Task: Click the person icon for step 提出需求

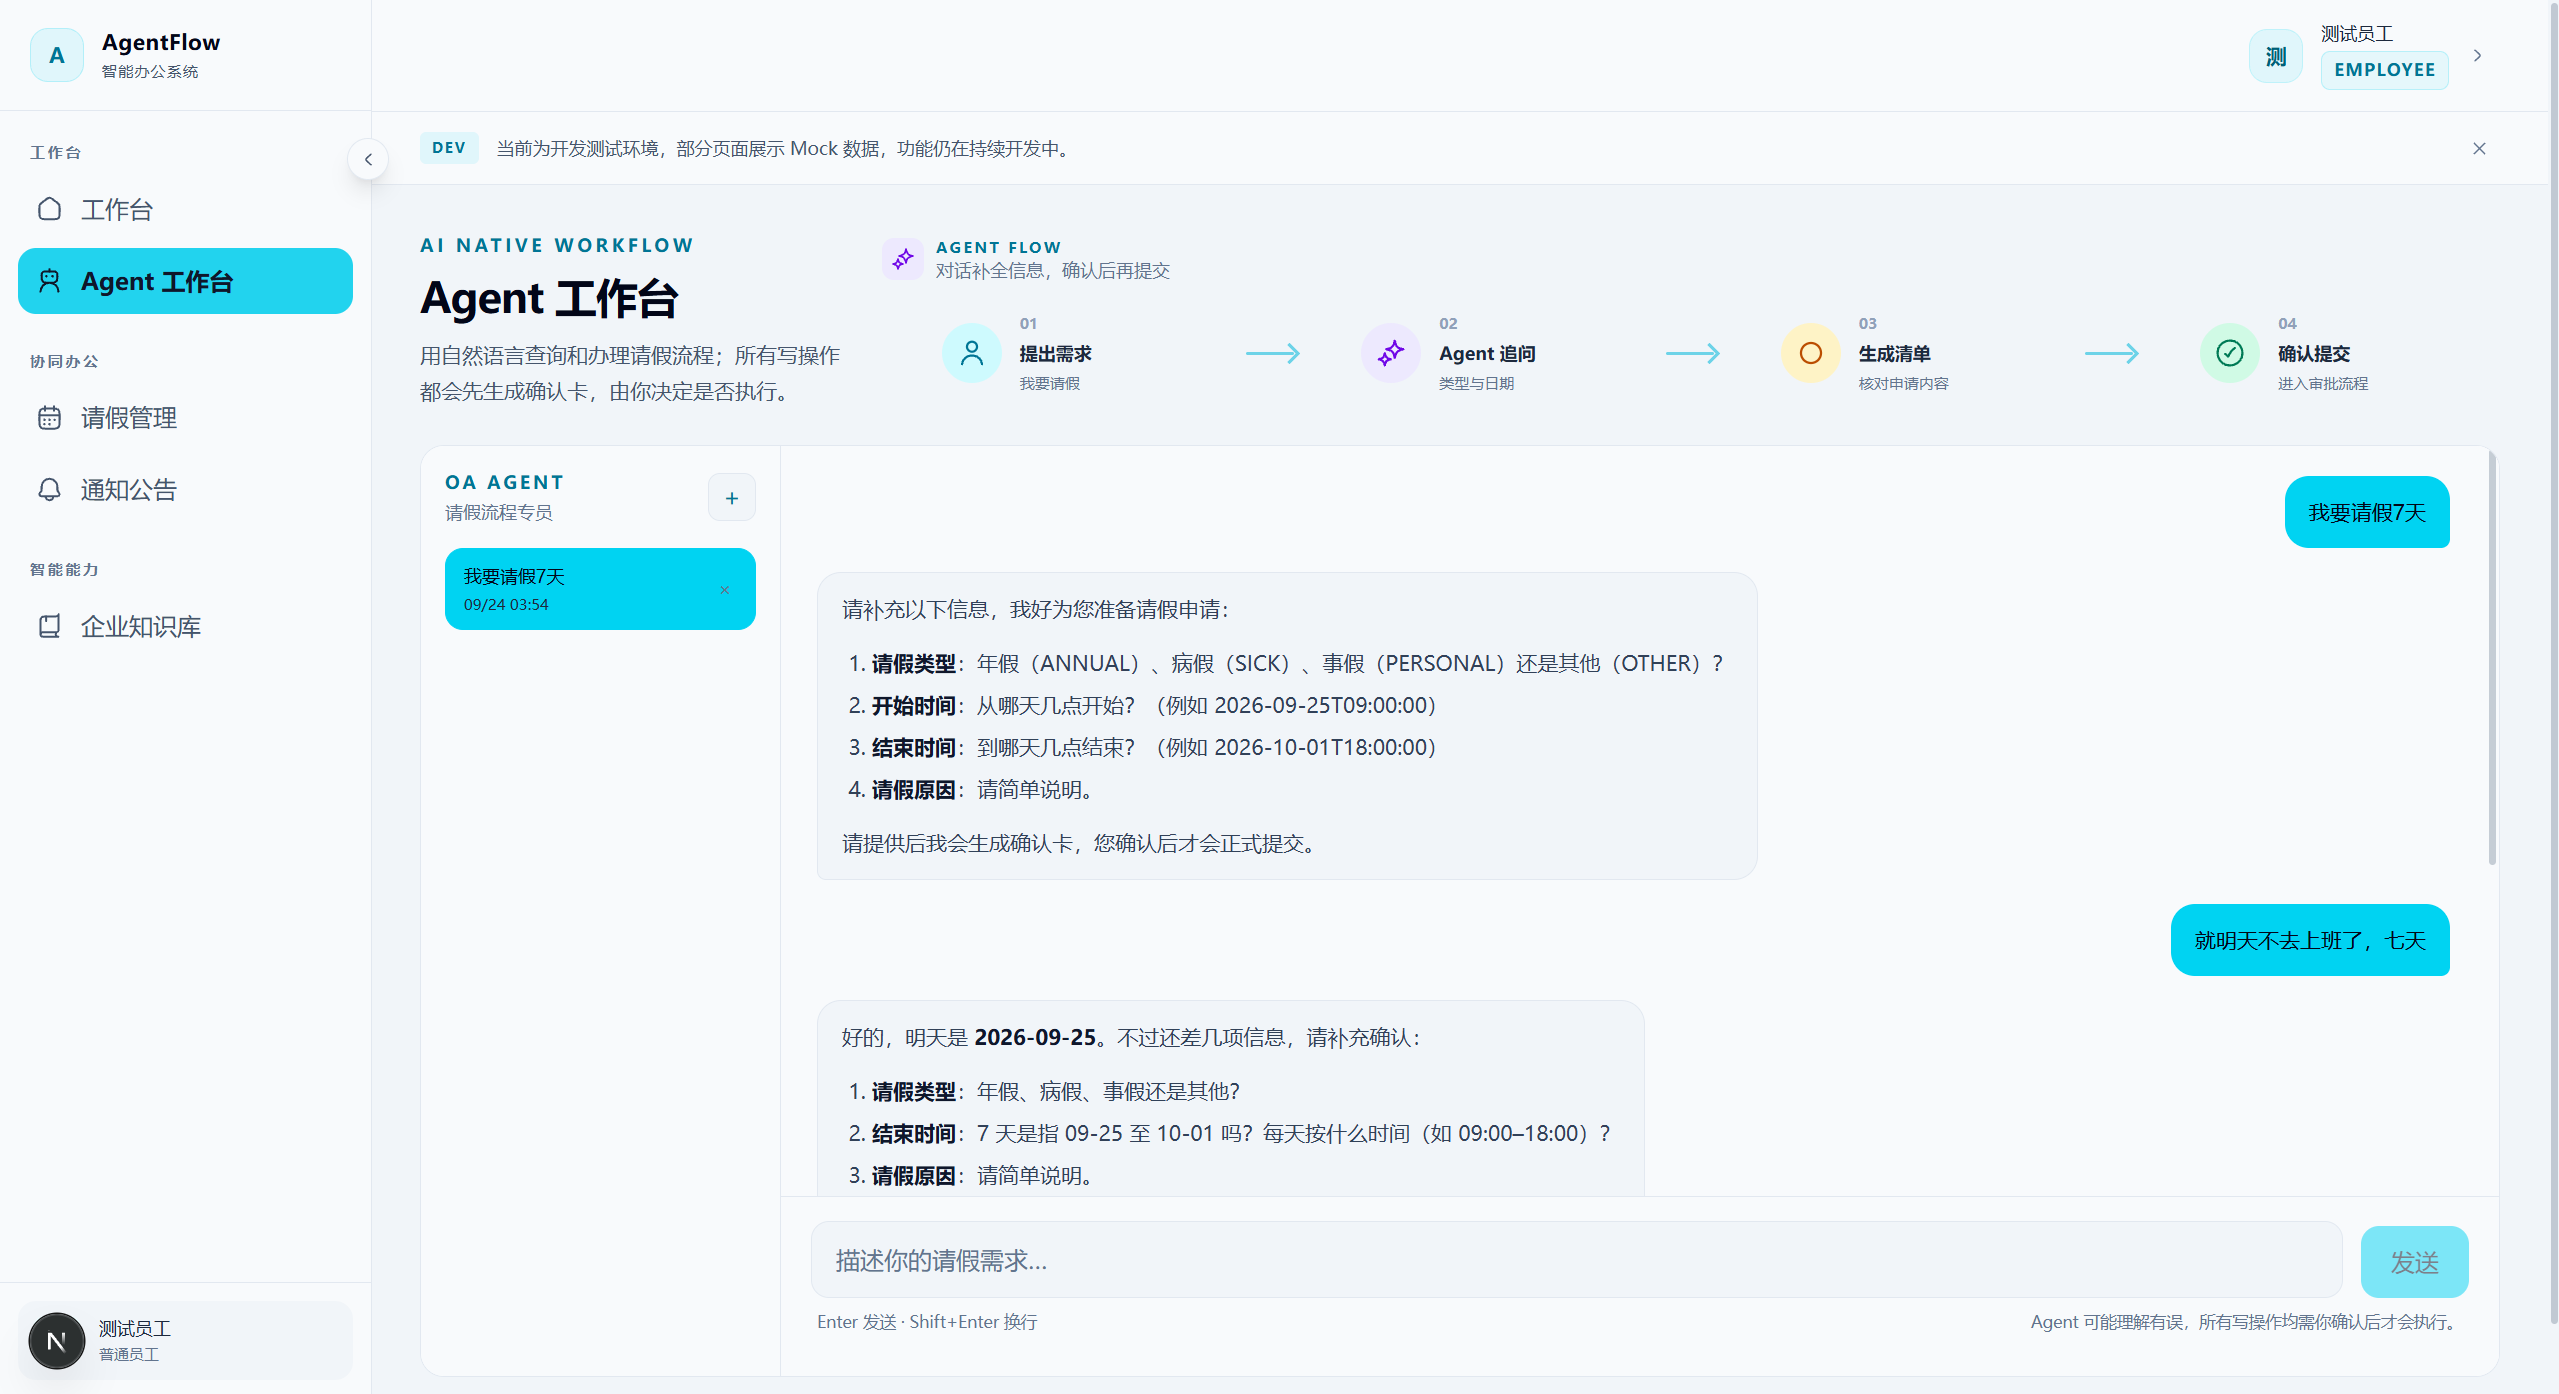Action: coord(971,353)
